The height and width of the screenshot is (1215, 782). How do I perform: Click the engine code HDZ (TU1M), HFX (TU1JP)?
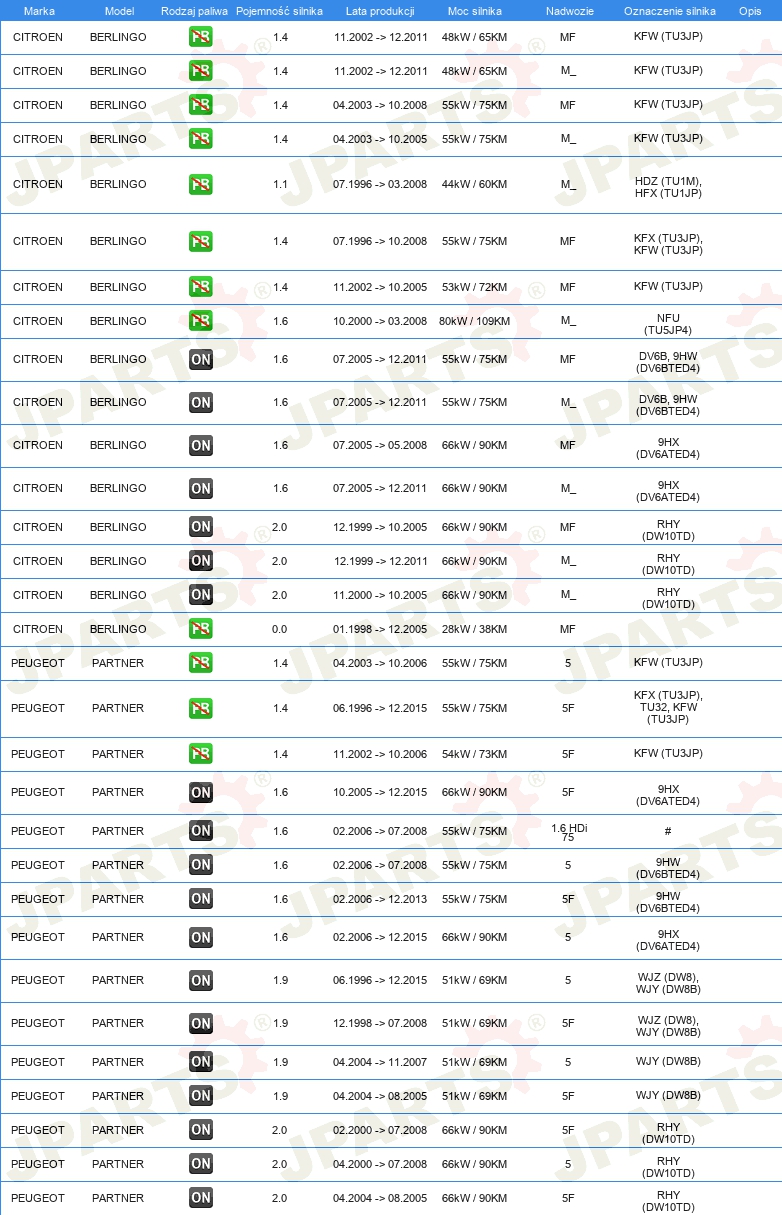(668, 187)
